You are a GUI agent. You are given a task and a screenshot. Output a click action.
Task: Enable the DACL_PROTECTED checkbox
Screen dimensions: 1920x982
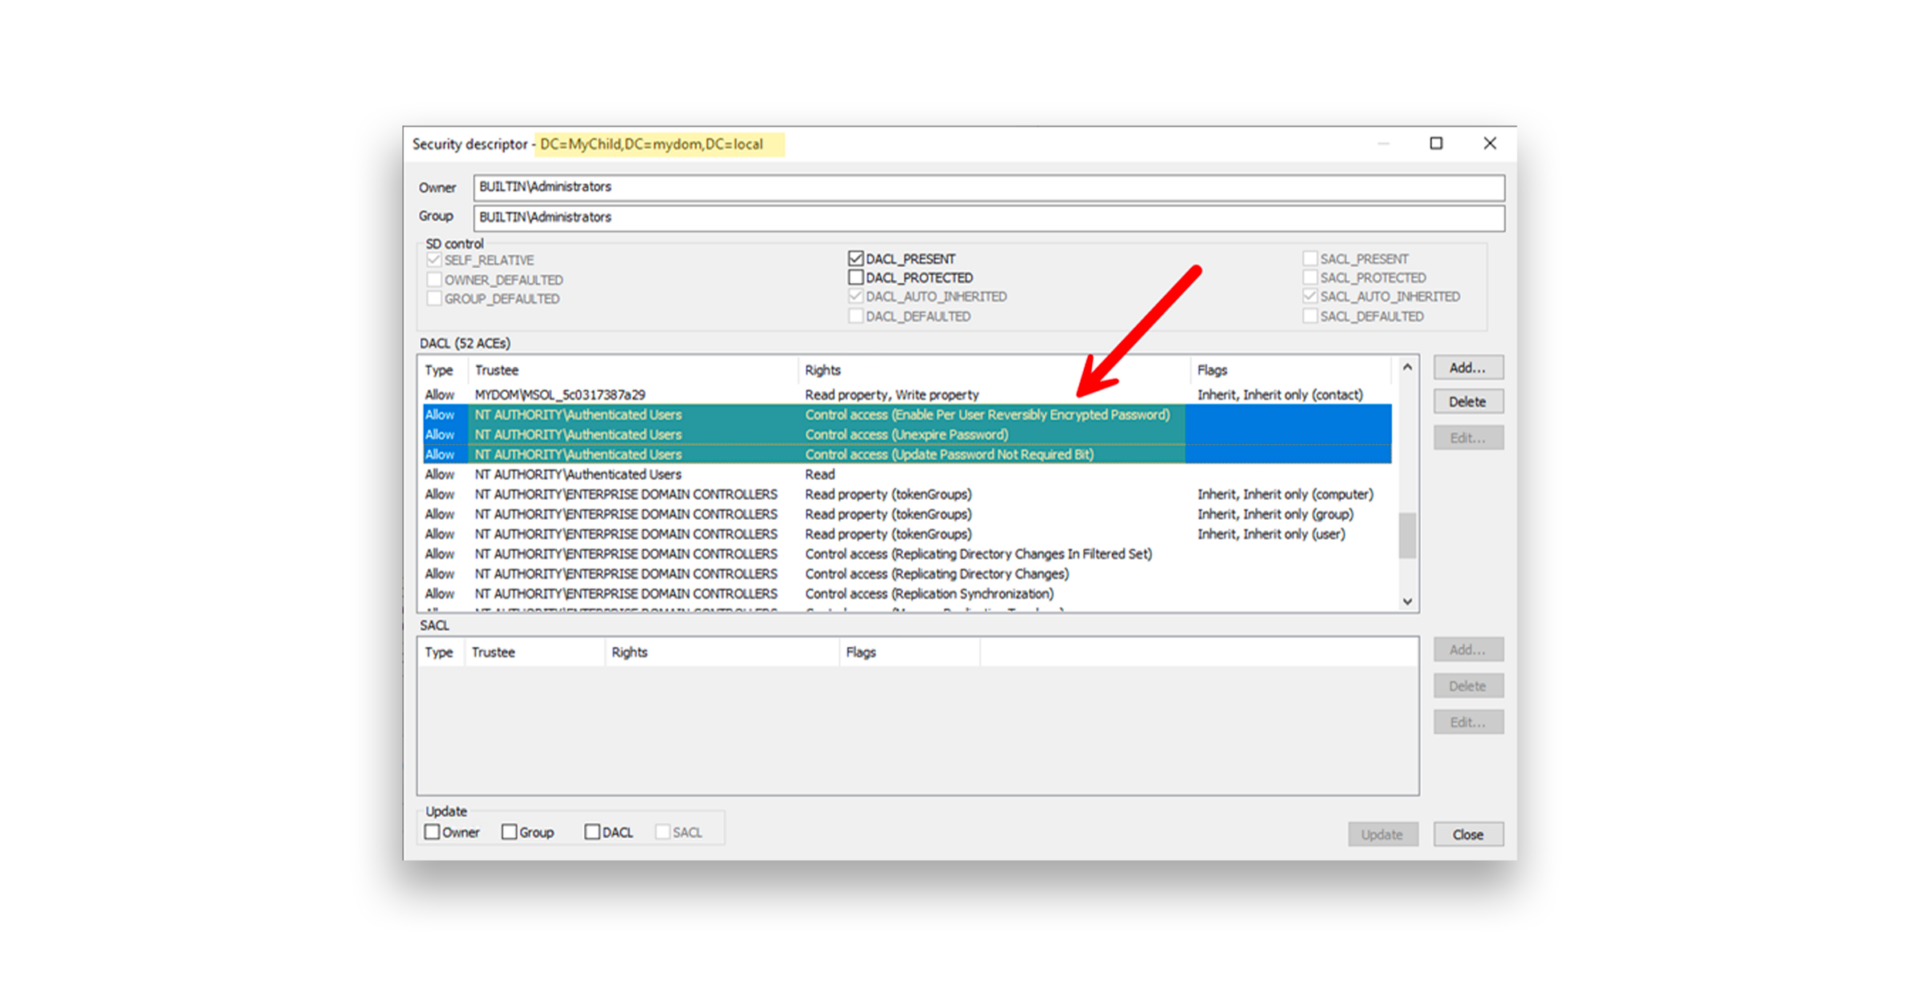856,277
